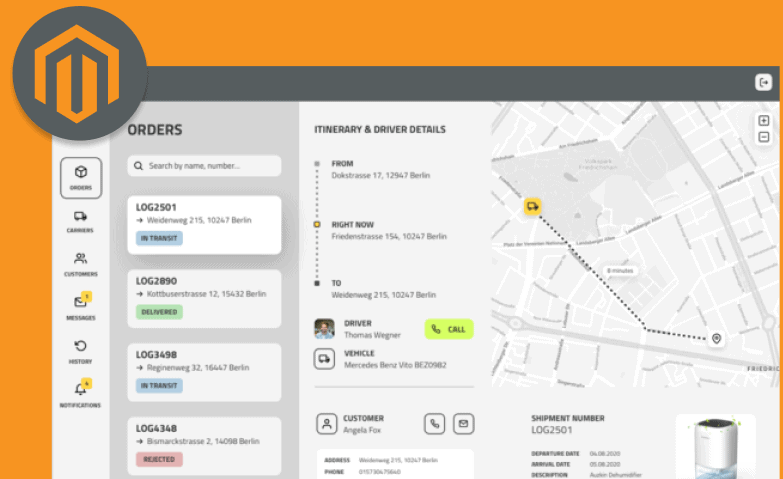Viewport: 783px width, 479px height.
Task: Click IN TRANSIT badge on LOG3498
Action: pyautogui.click(x=159, y=386)
